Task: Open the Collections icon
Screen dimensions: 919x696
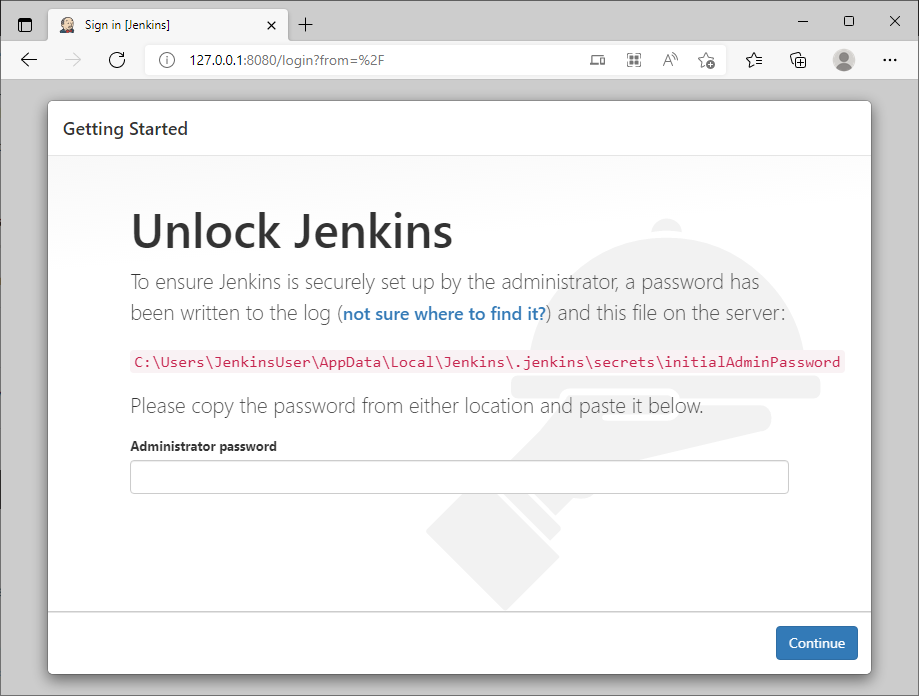Action: [798, 60]
